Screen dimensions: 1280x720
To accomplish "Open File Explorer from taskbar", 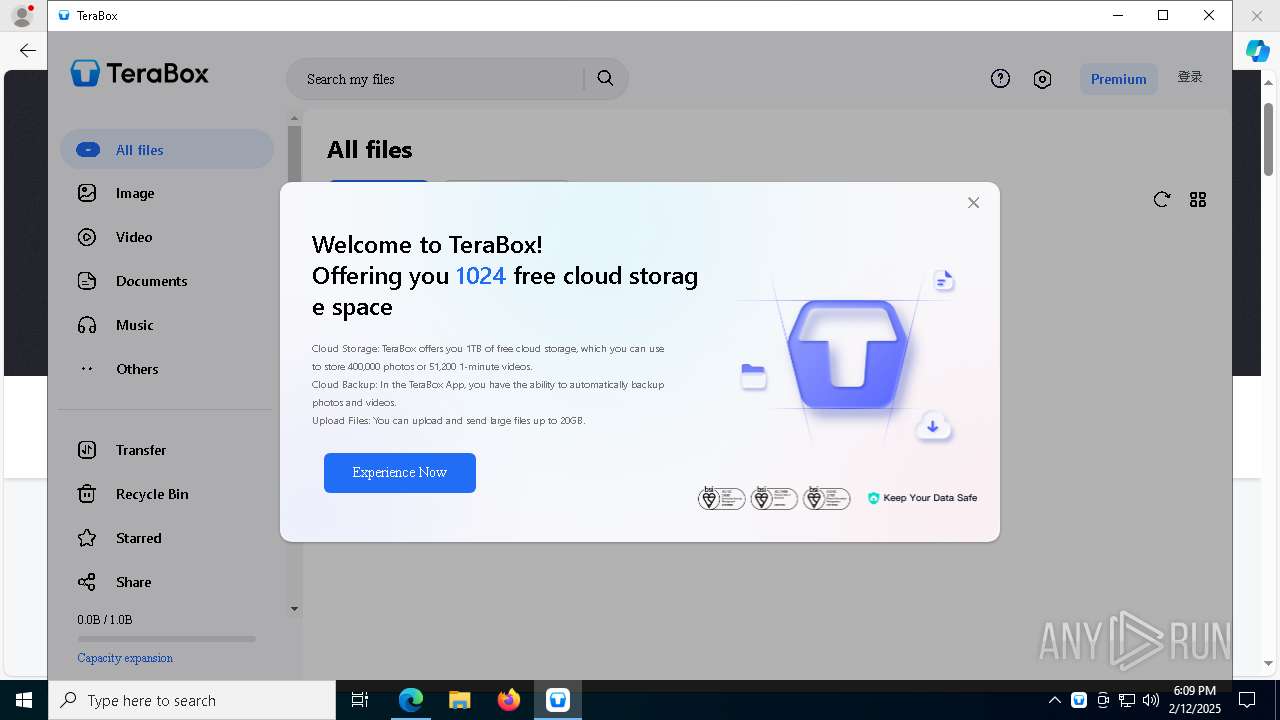I will pos(460,700).
